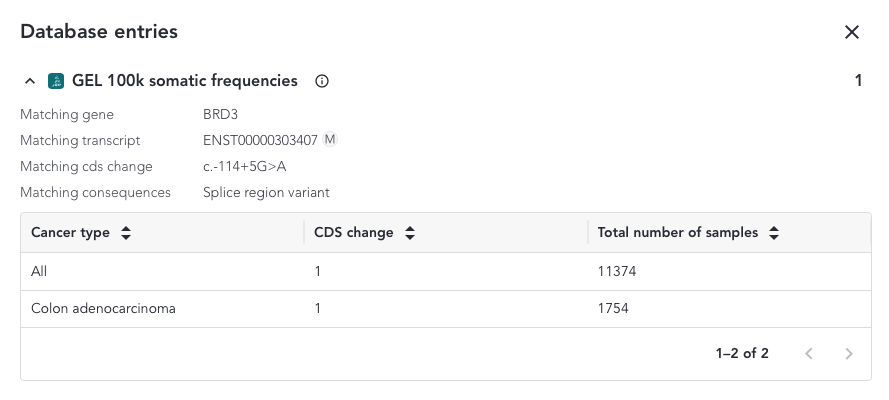The width and height of the screenshot is (889, 400).
Task: Close the Database entries dialog
Action: 852,32
